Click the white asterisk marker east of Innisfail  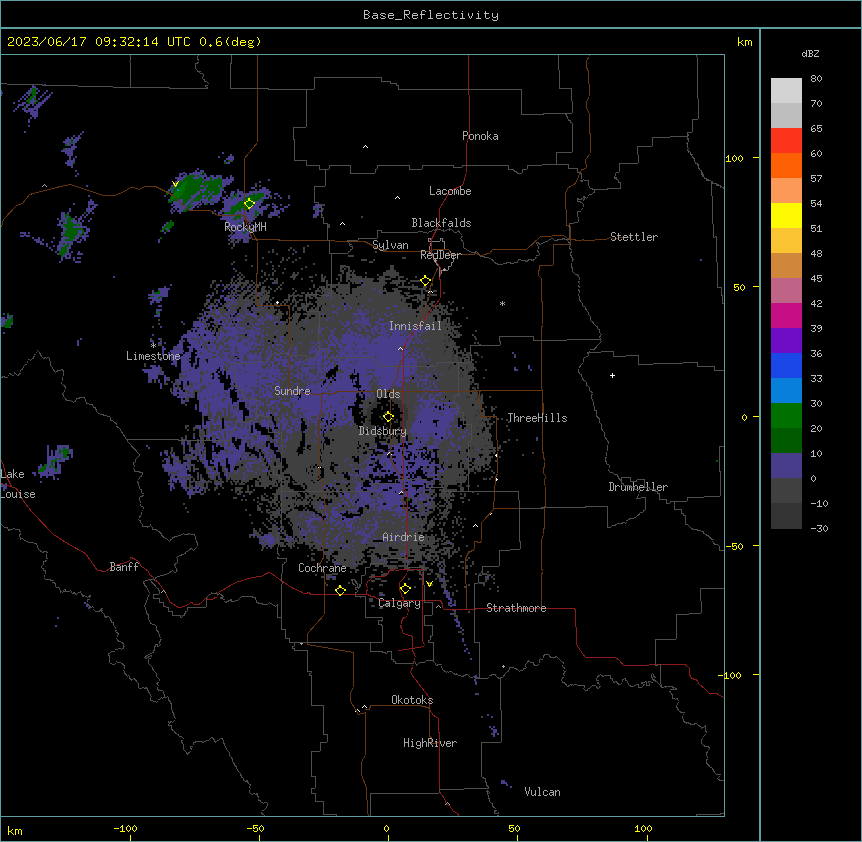502,303
